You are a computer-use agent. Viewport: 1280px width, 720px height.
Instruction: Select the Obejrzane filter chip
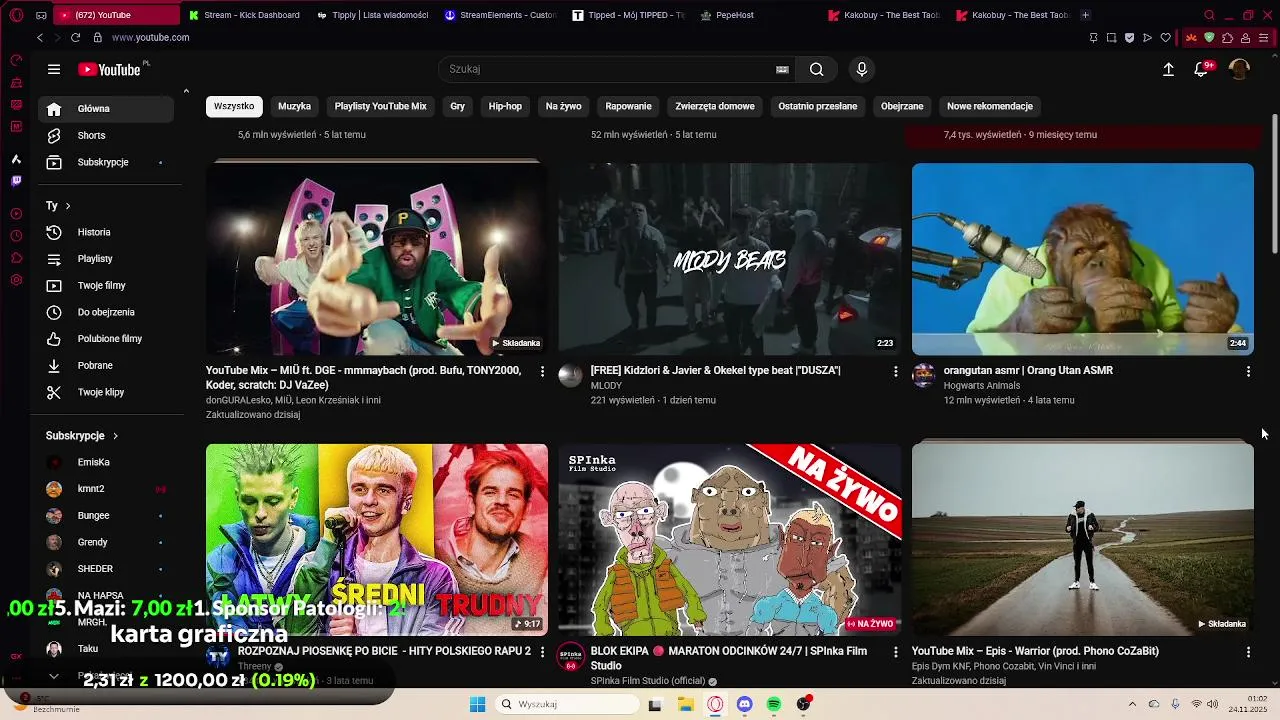[902, 106]
